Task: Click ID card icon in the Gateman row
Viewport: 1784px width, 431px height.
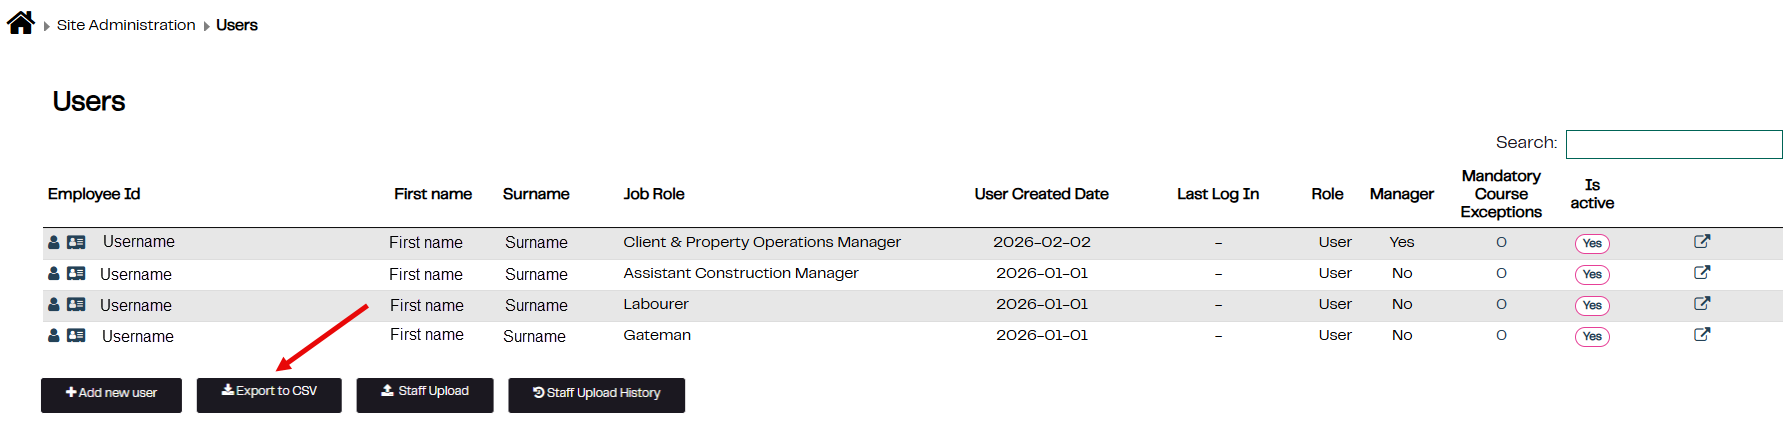Action: 76,335
